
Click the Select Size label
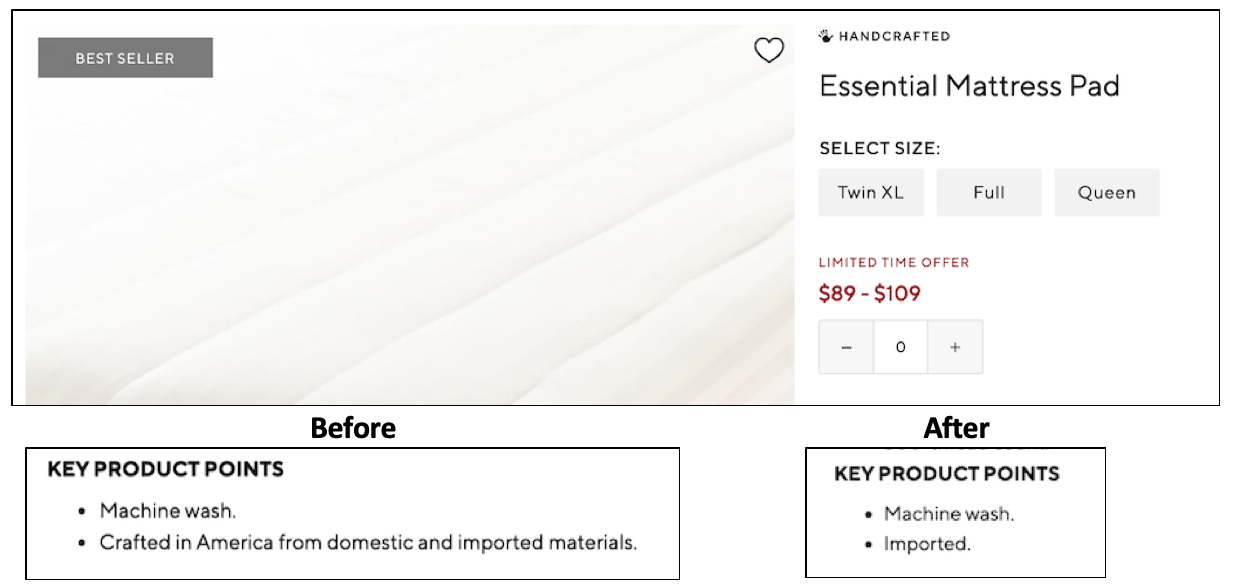click(880, 149)
